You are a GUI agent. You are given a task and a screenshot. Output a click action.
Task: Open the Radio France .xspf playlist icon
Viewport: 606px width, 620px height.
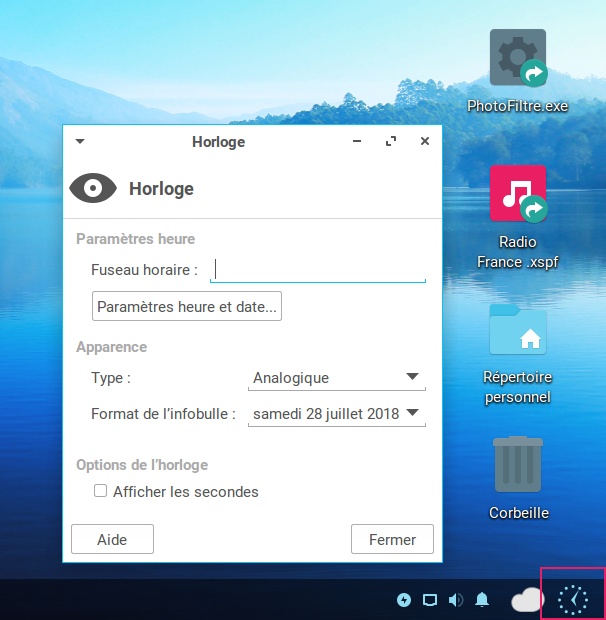coord(517,194)
